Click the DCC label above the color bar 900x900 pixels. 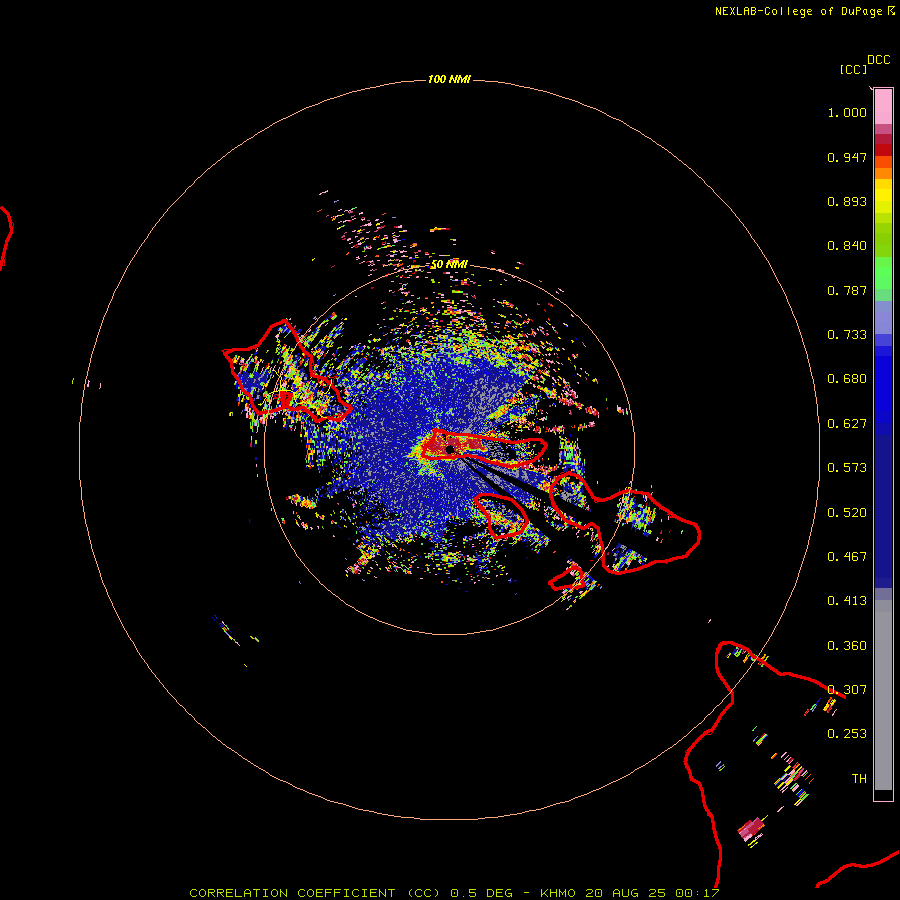pyautogui.click(x=878, y=60)
